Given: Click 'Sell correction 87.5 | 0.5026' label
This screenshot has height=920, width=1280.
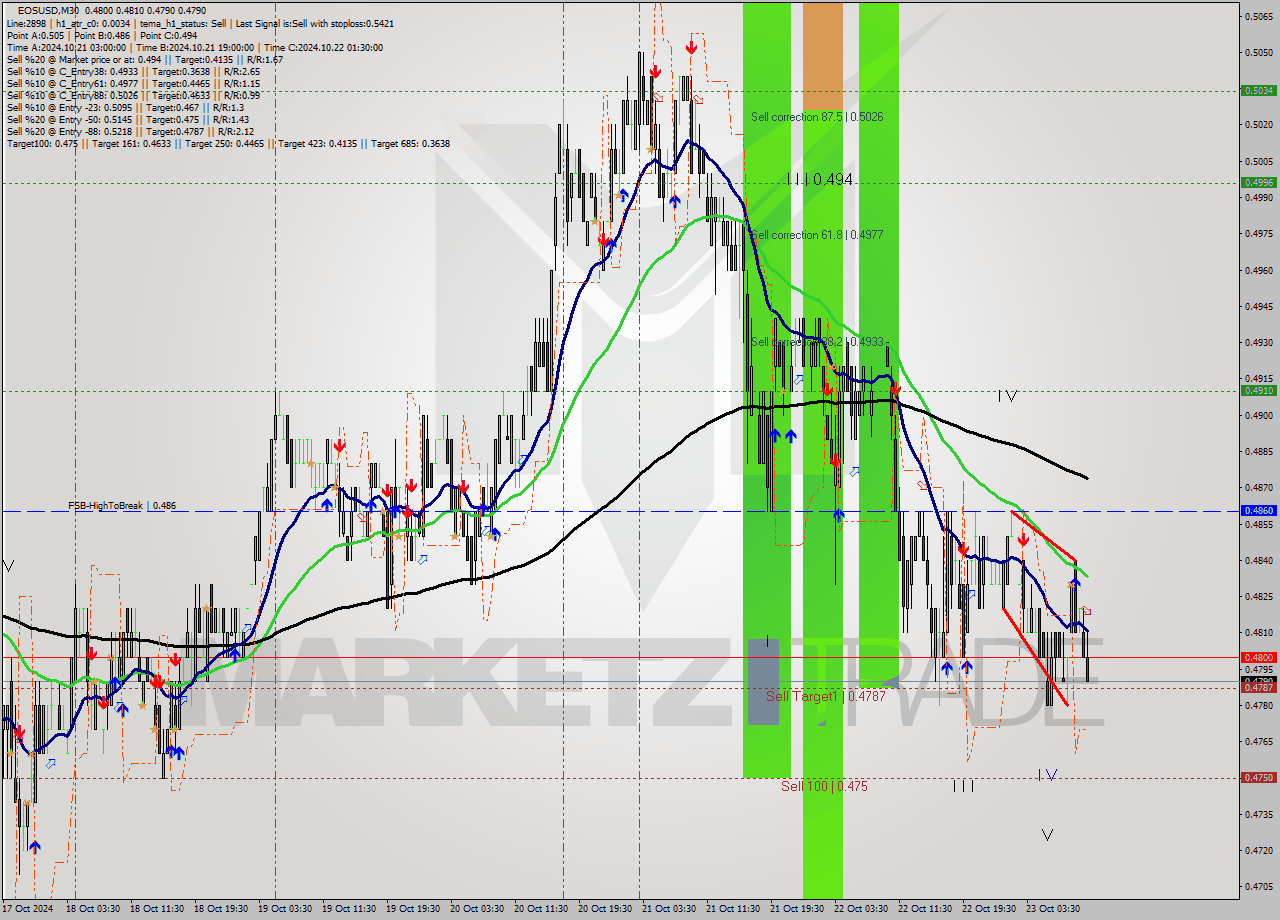Looking at the screenshot, I should 816,117.
